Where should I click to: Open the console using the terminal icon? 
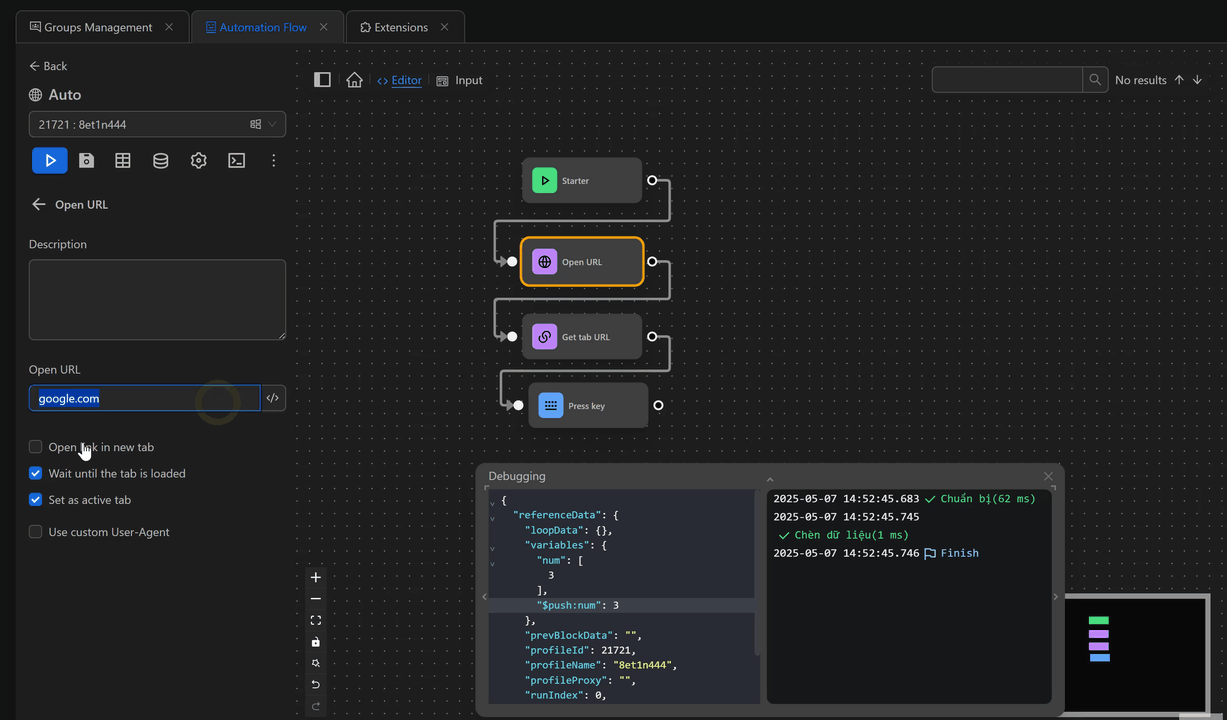pyautogui.click(x=236, y=160)
